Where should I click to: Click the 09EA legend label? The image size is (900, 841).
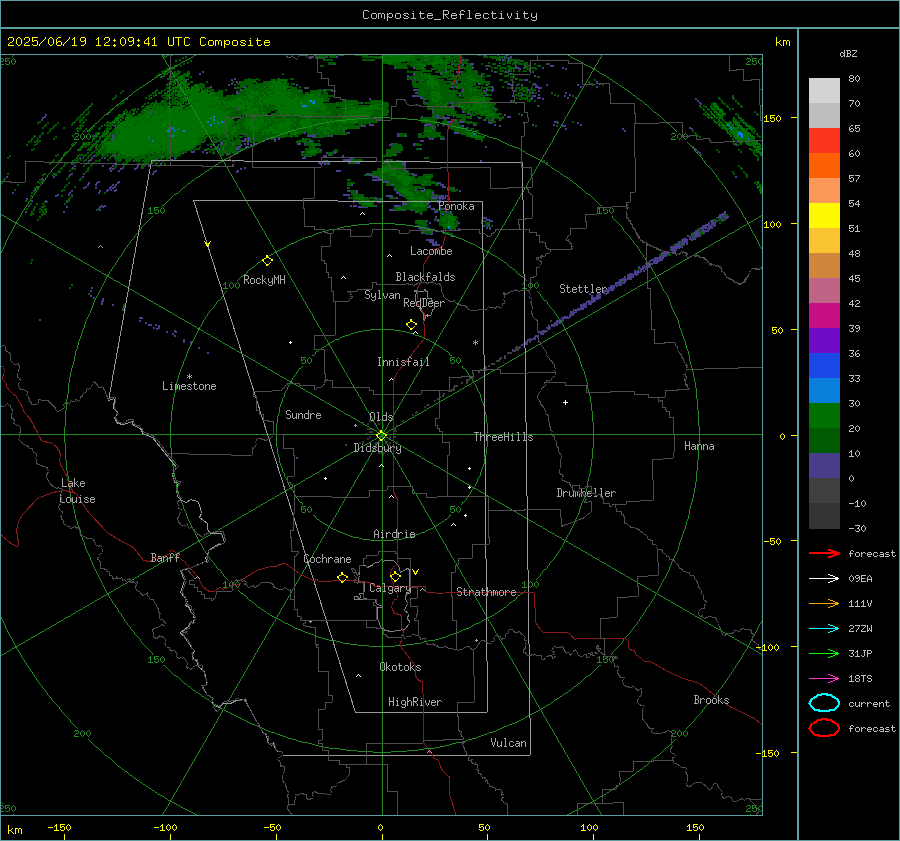(x=860, y=579)
